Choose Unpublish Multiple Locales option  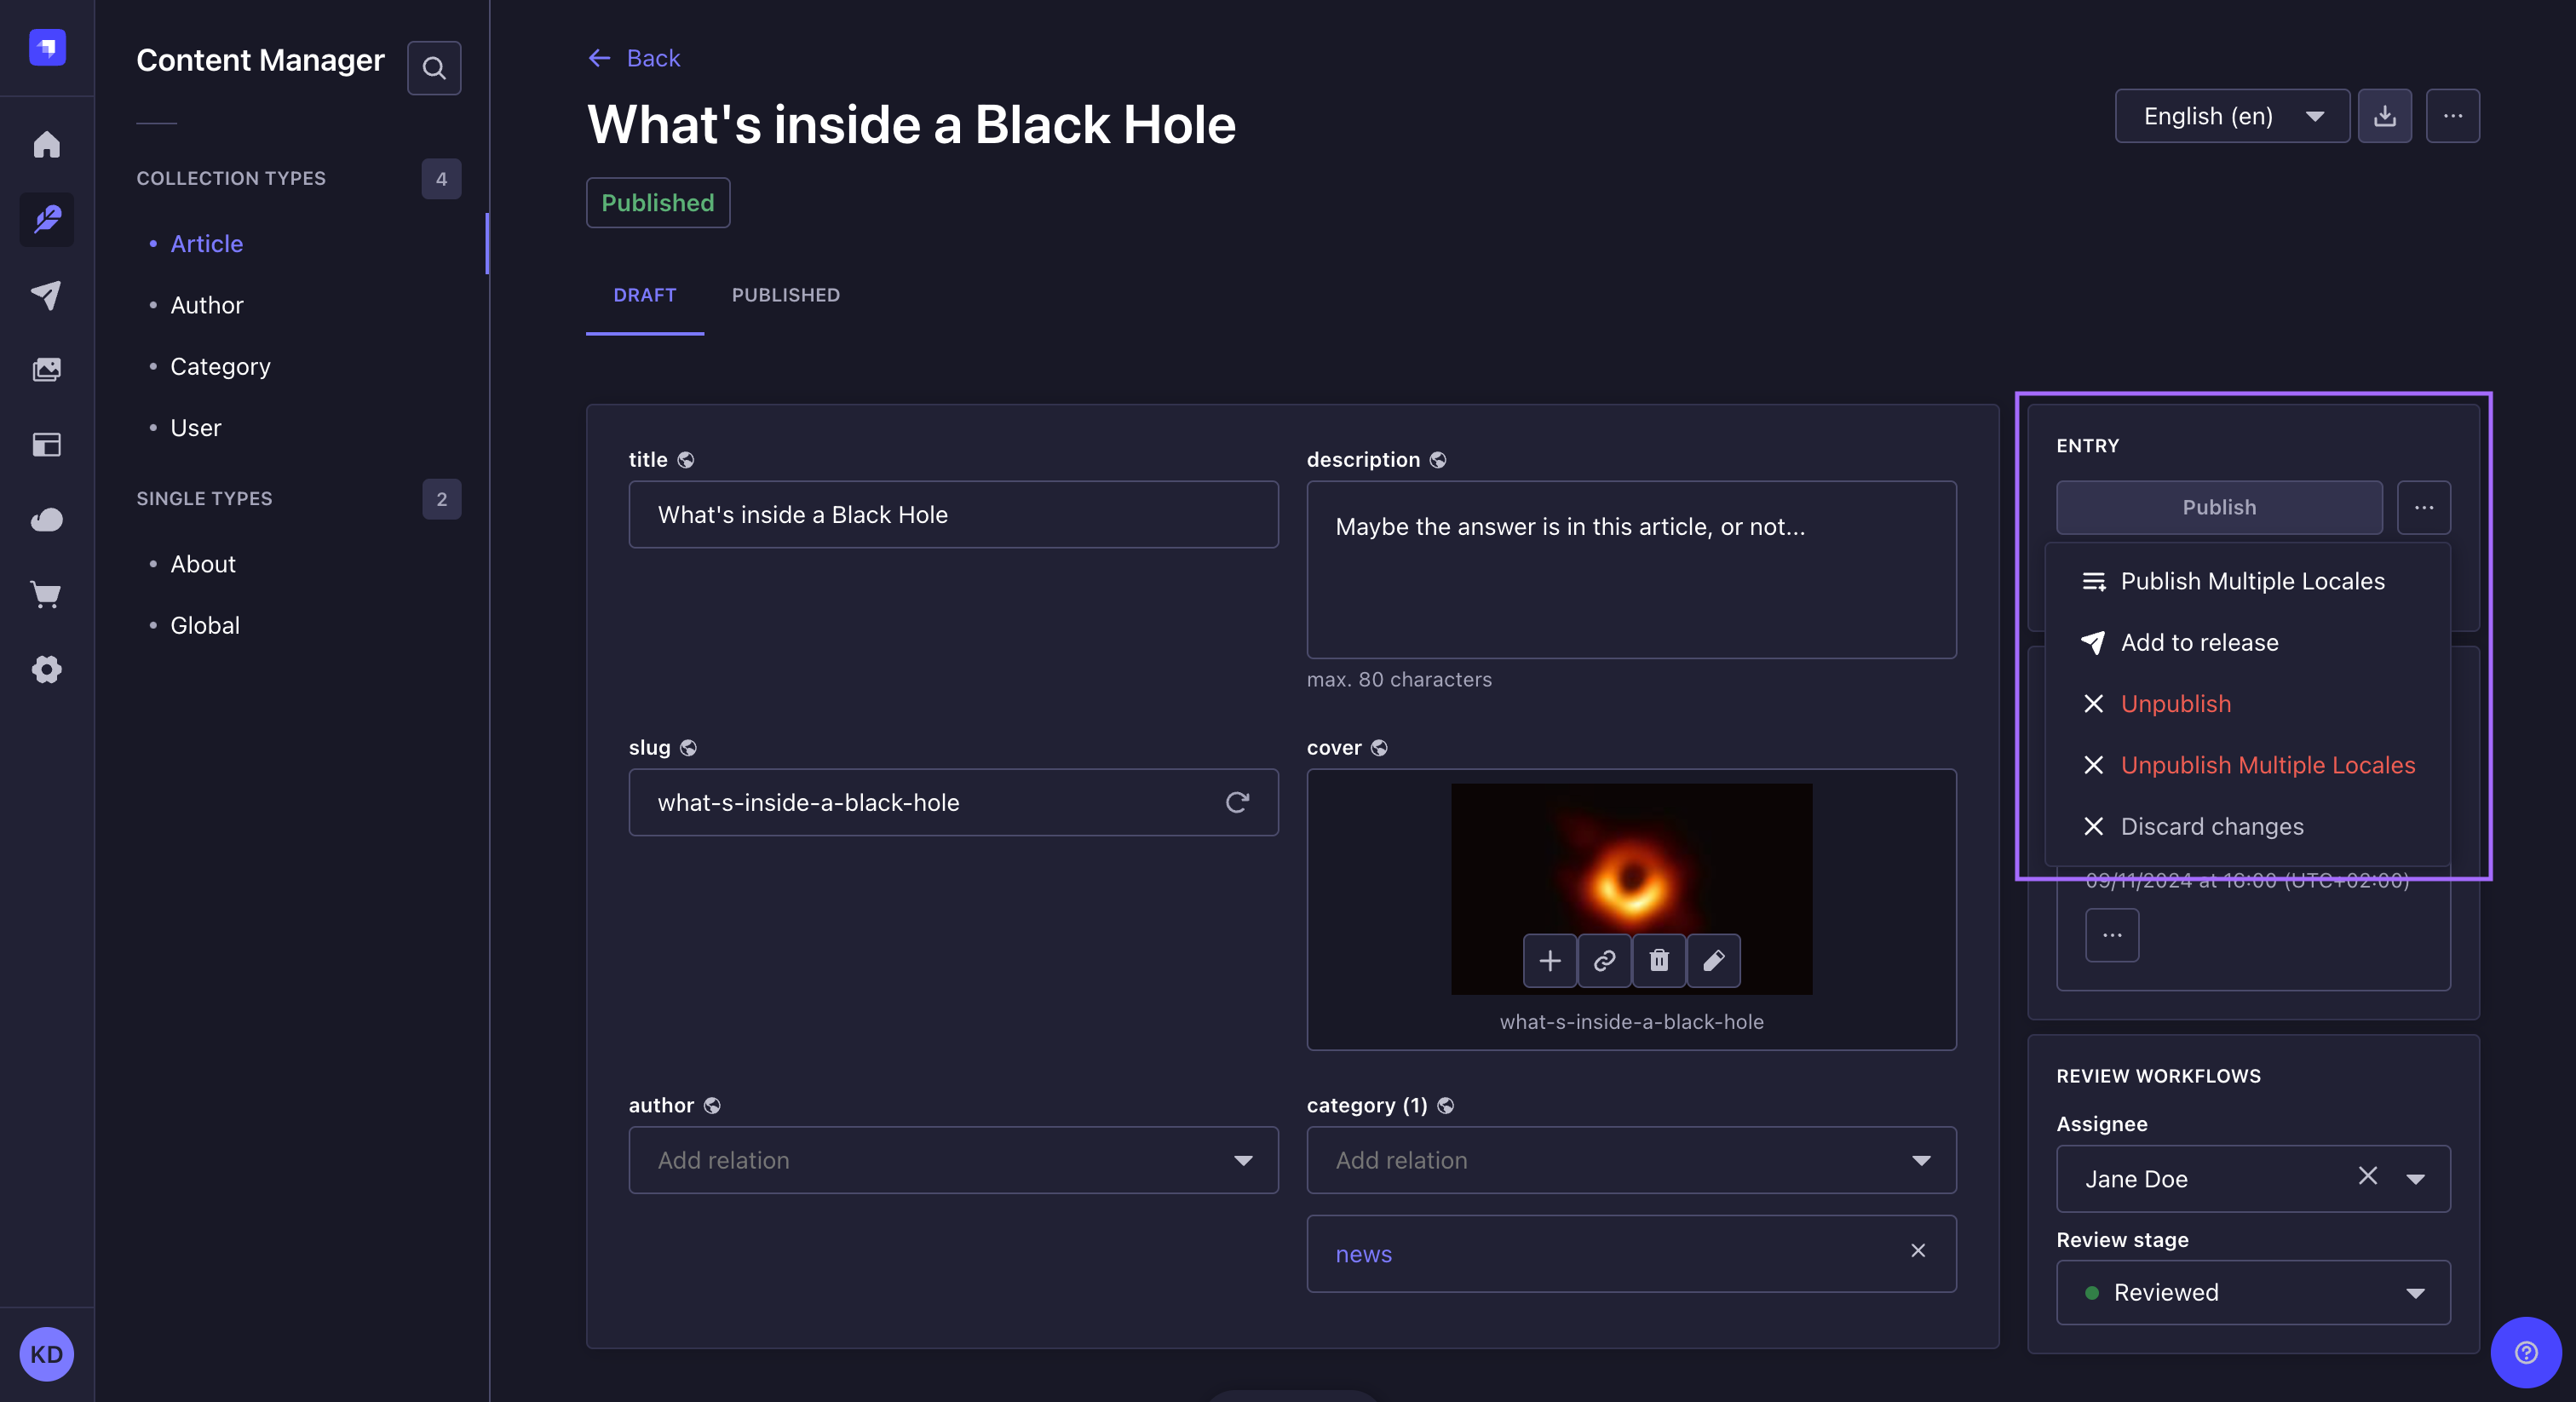pyautogui.click(x=2267, y=765)
